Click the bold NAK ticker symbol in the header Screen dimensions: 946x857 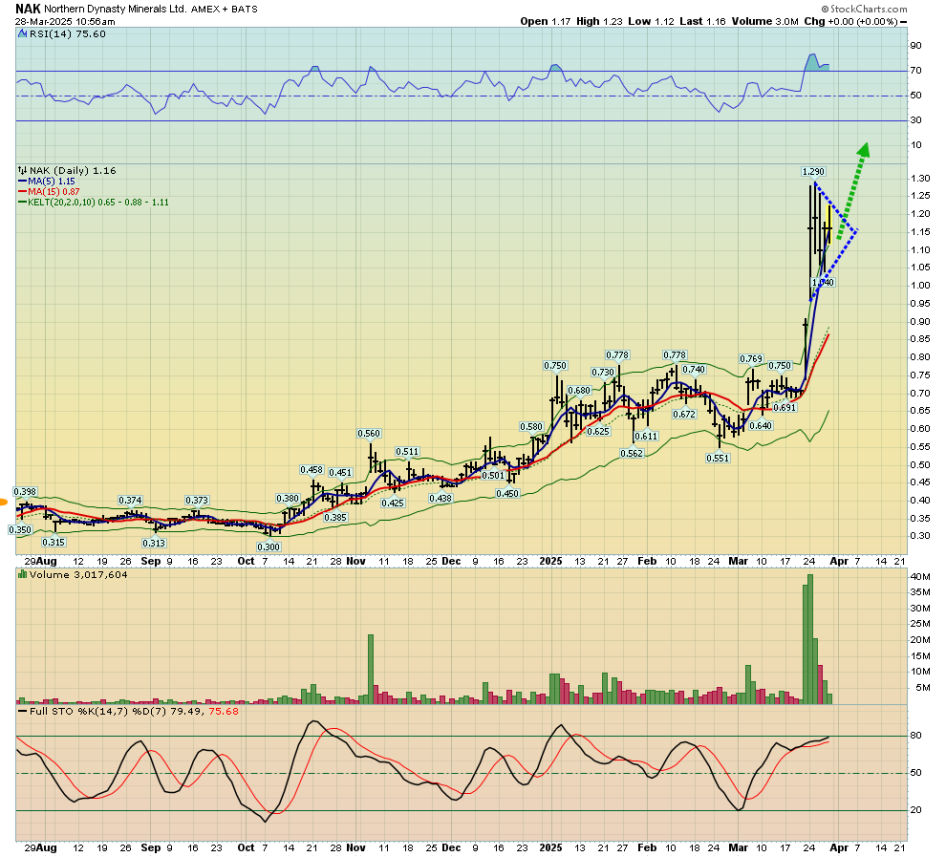[x=28, y=8]
